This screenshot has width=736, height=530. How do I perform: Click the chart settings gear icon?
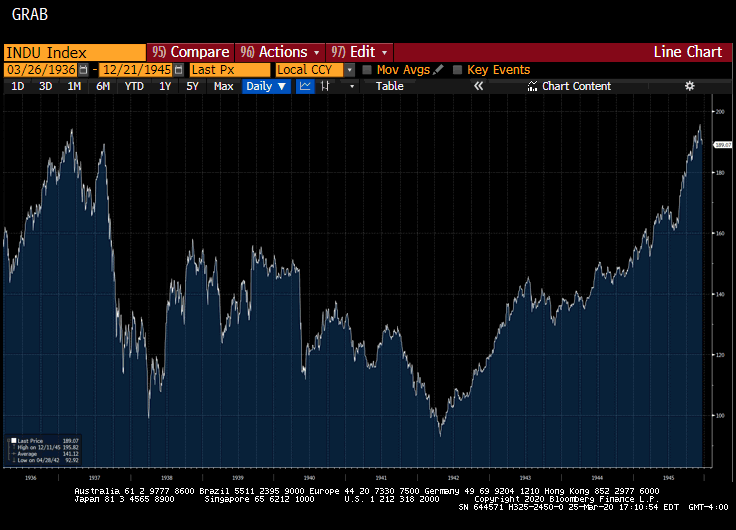point(689,87)
